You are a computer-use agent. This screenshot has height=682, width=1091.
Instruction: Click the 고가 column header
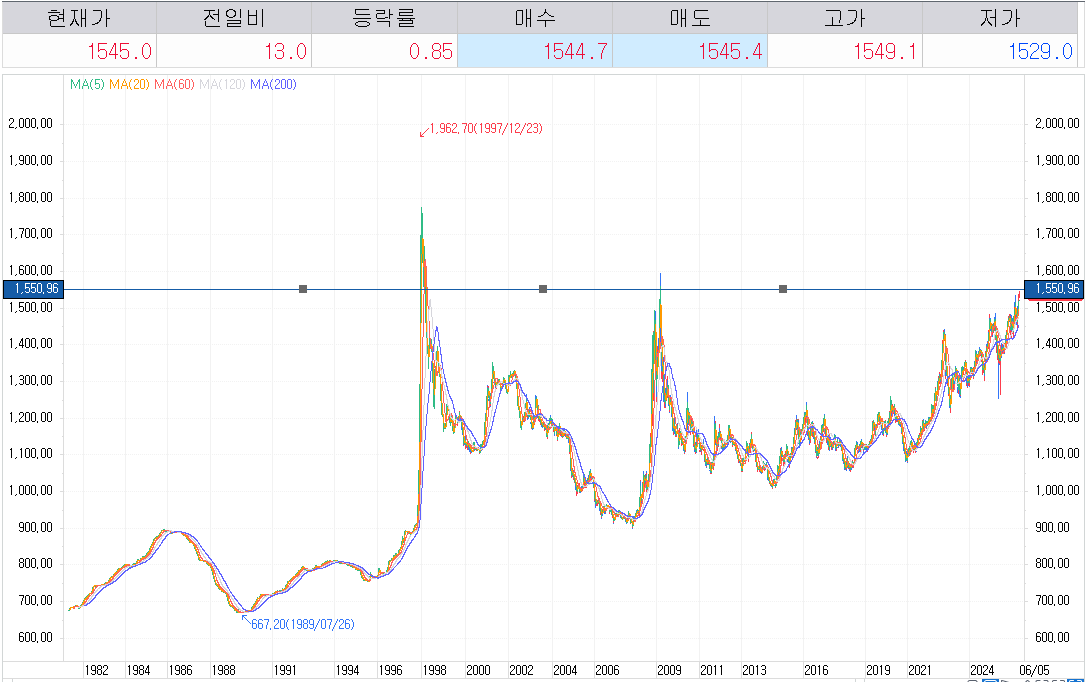click(845, 17)
